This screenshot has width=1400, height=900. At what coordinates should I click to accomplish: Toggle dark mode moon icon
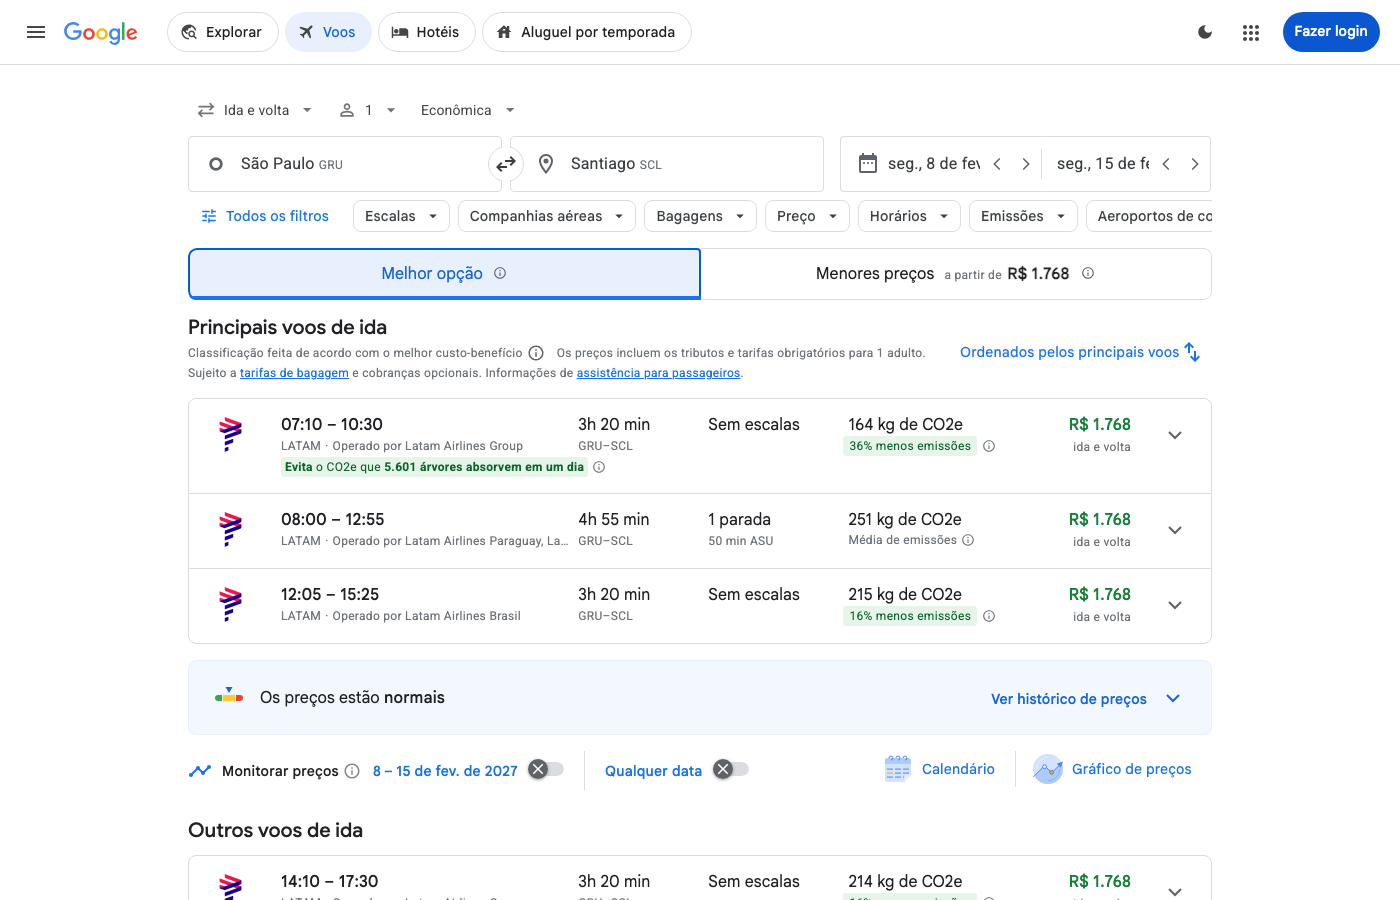pyautogui.click(x=1205, y=32)
